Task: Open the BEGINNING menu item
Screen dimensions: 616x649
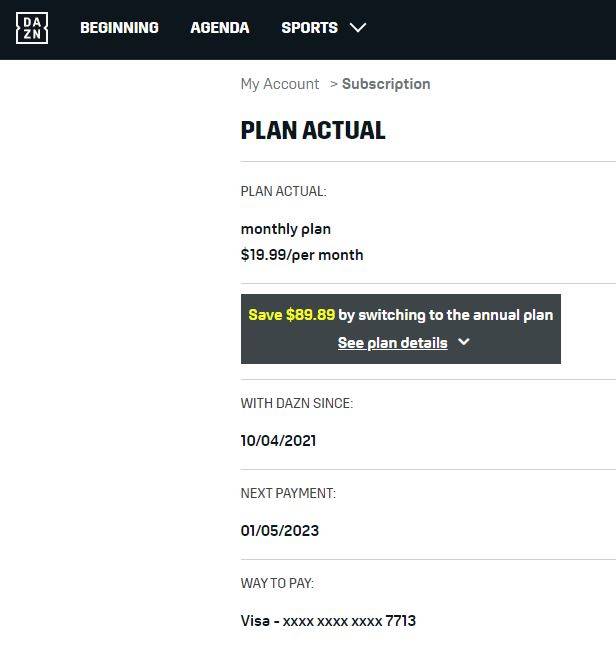Action: coord(119,28)
